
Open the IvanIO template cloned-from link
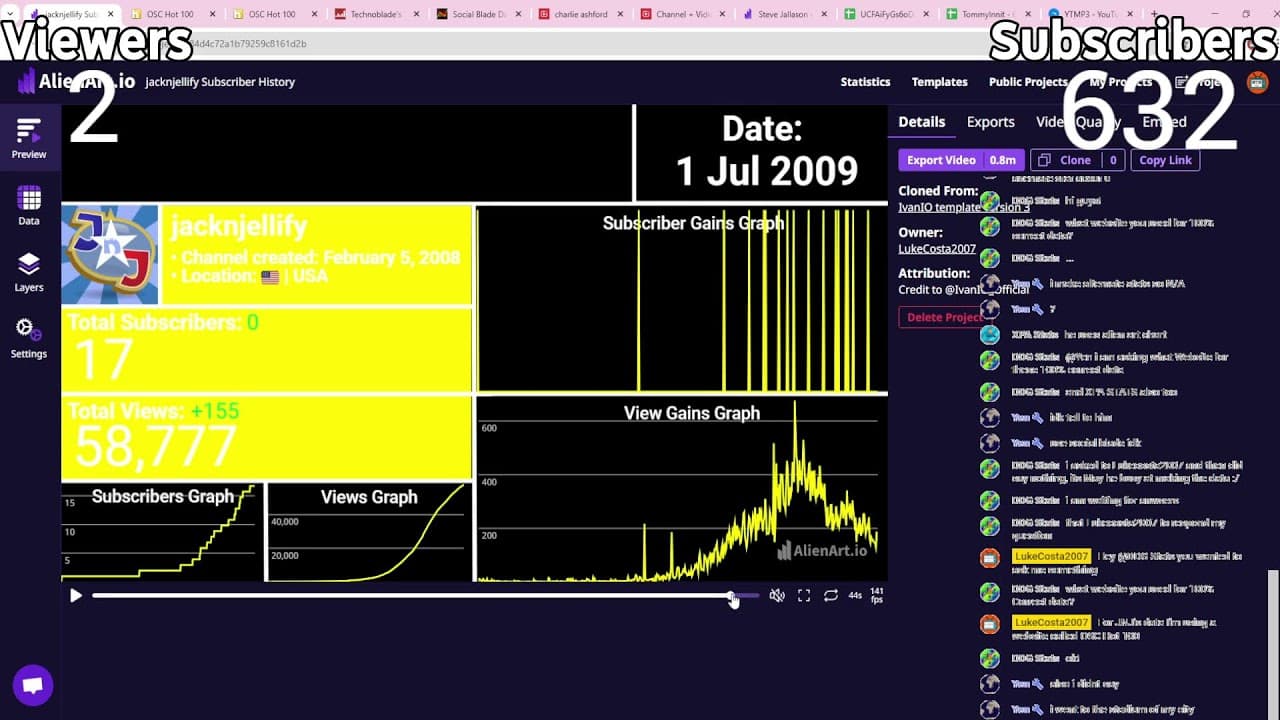pyautogui.click(x=964, y=207)
